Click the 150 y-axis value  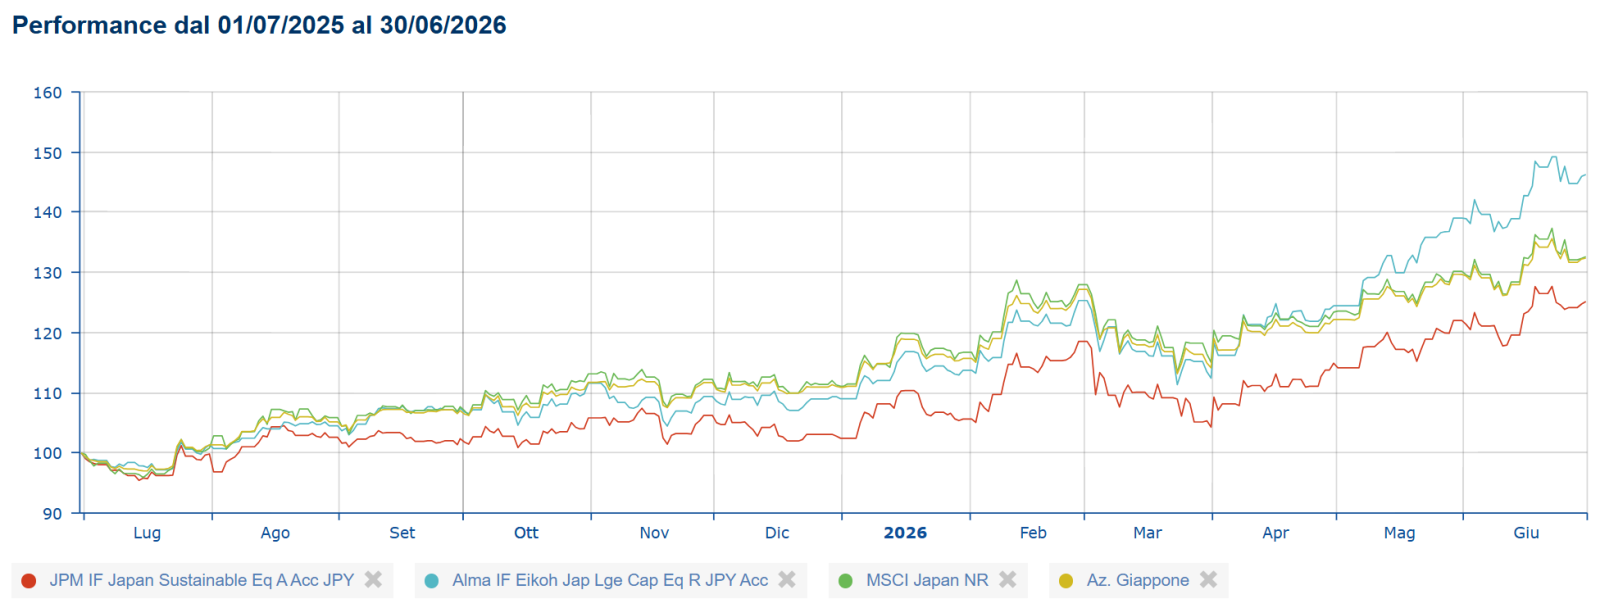[x=47, y=153]
